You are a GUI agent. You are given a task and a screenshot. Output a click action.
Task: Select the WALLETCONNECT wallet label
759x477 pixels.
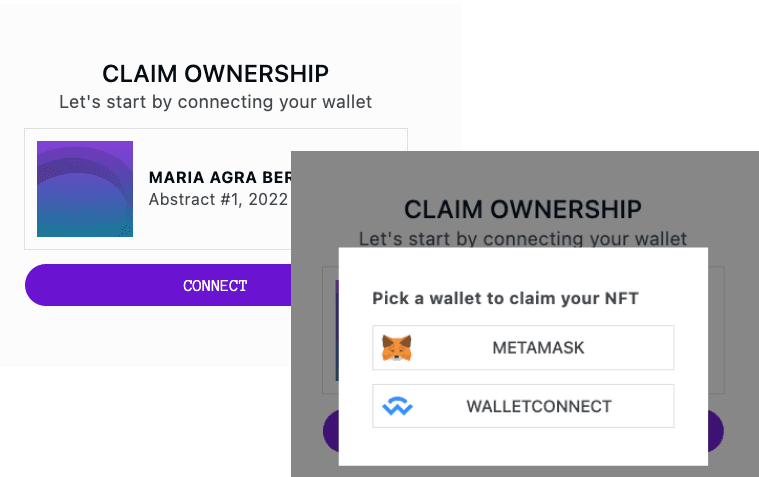pos(538,407)
